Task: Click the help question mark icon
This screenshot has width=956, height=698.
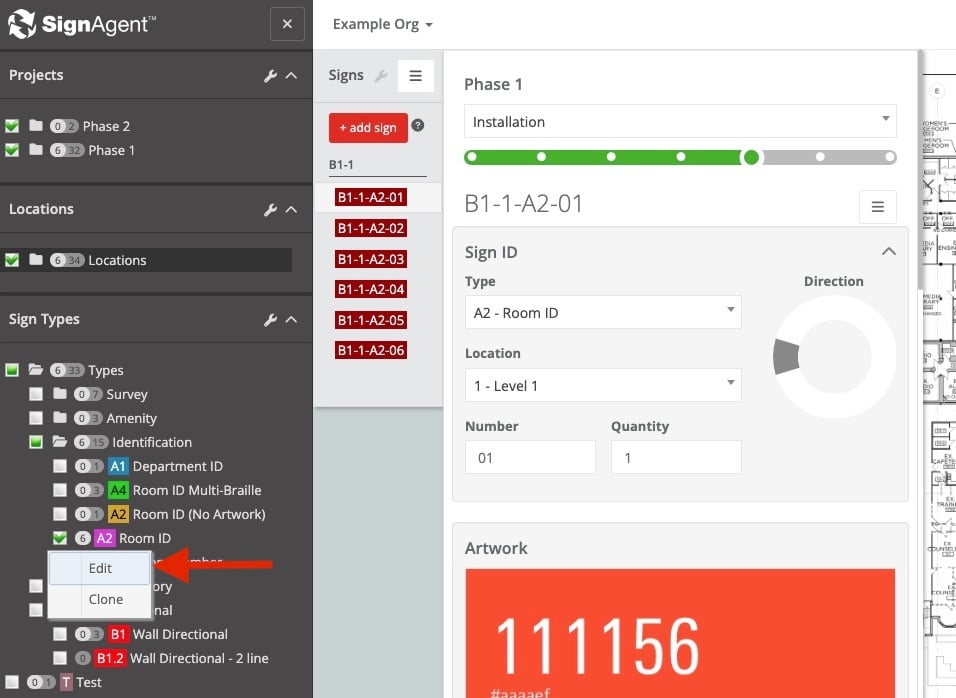Action: (418, 126)
